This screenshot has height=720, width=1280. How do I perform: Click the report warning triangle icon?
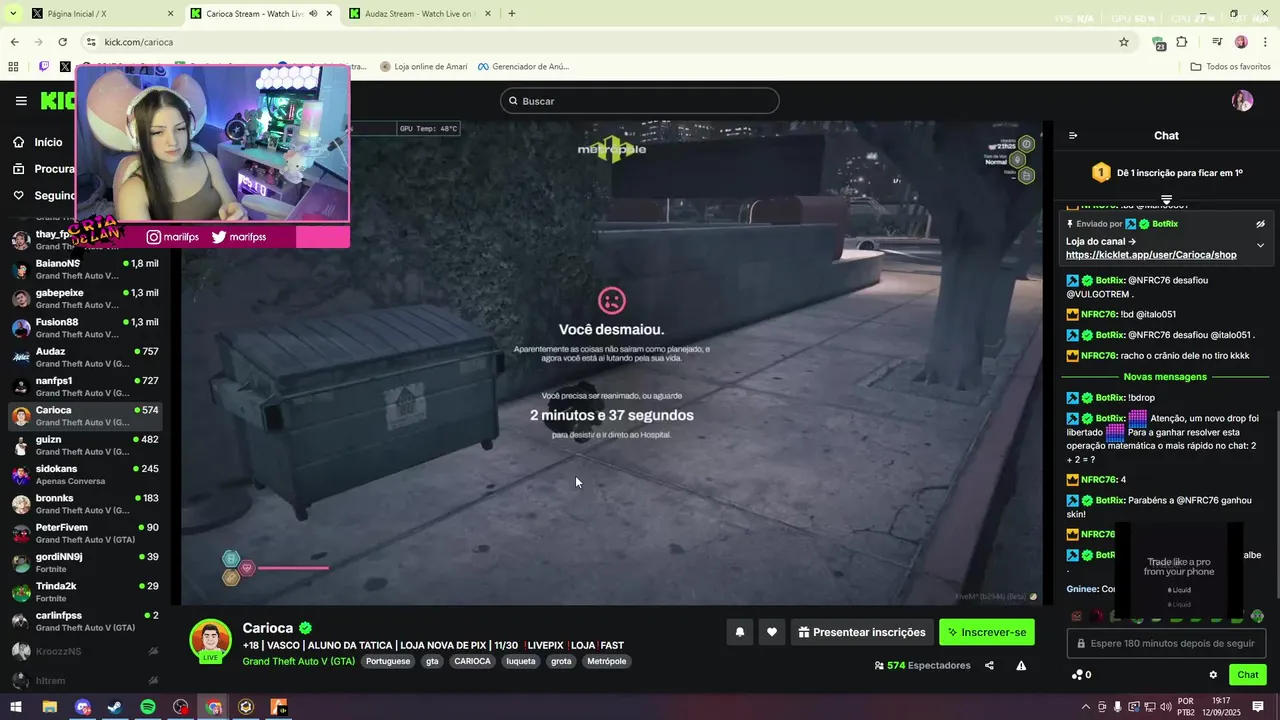1021,666
